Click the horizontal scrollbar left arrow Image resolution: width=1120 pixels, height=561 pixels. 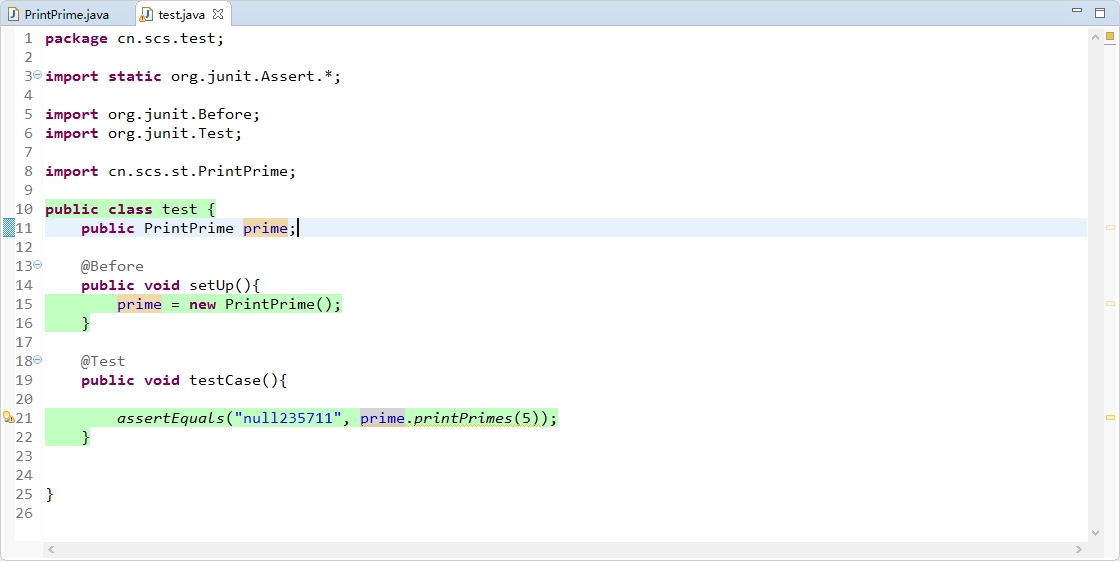pos(51,549)
